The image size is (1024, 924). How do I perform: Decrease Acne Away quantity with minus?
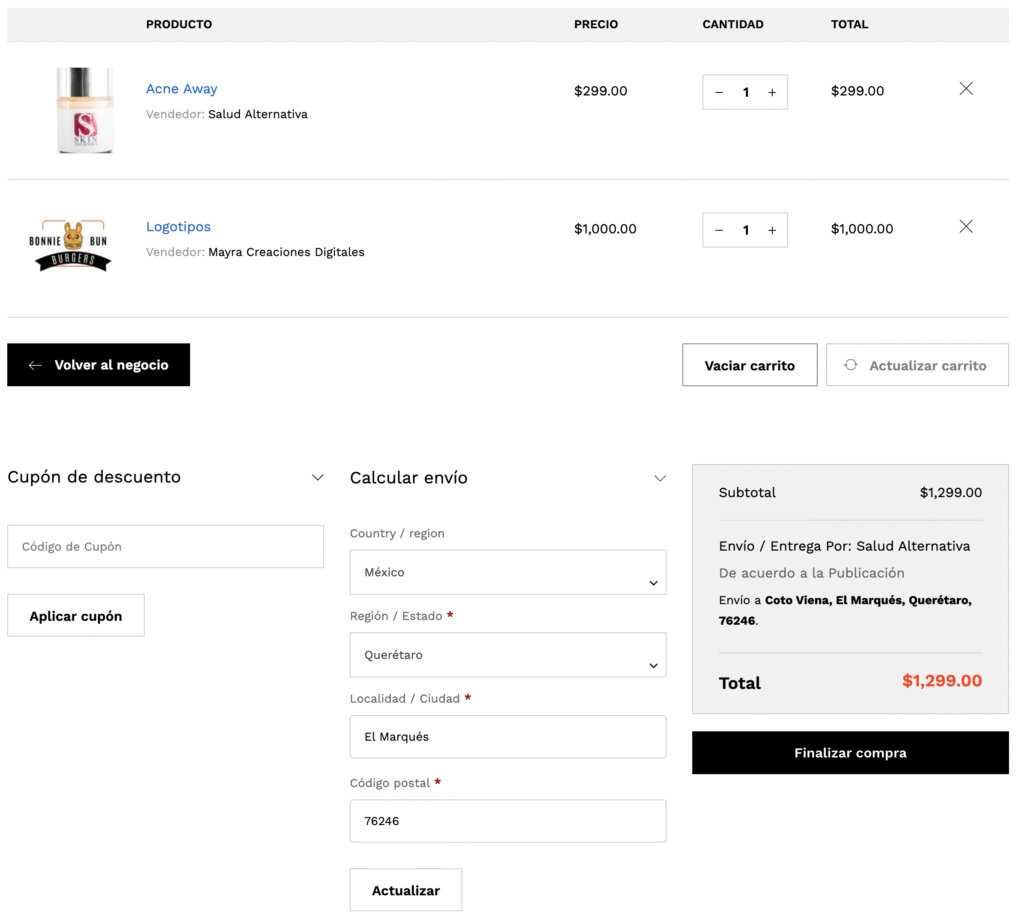coord(719,92)
